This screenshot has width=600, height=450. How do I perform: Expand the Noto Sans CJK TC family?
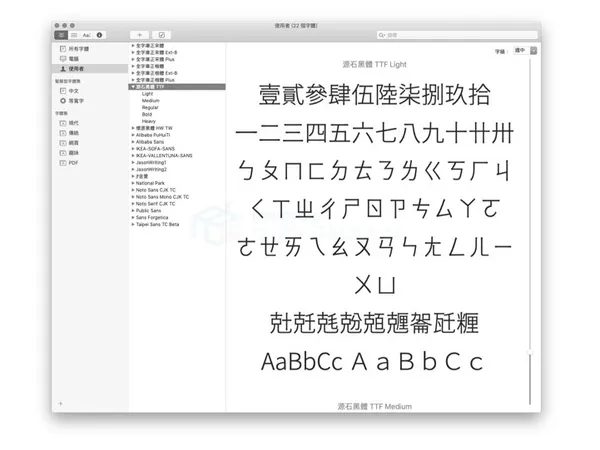(133, 190)
